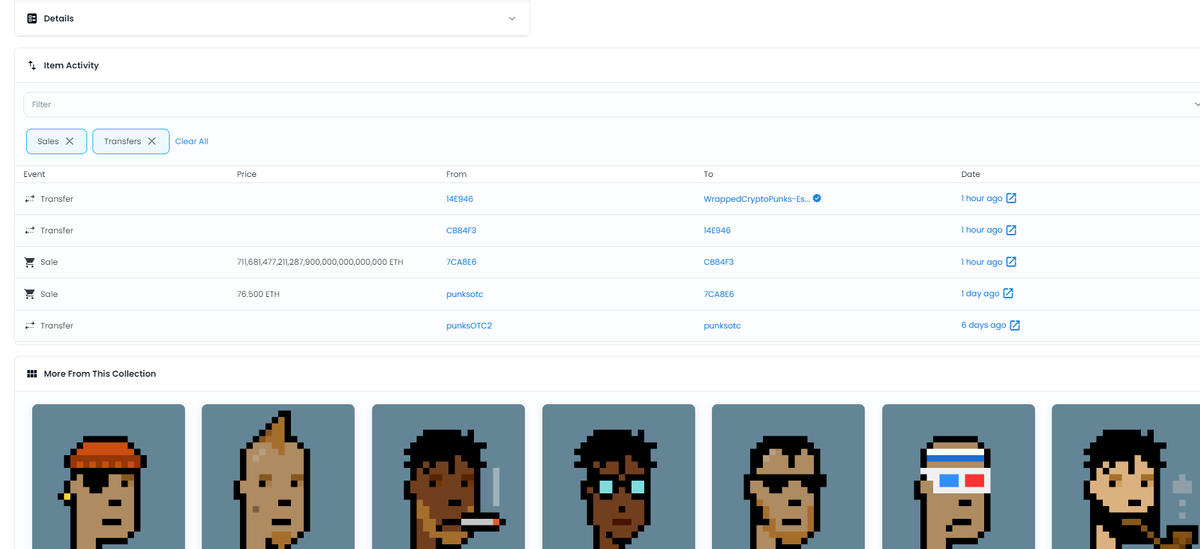This screenshot has height=549, width=1200.
Task: Open sender address 7CA8E6 in sale row
Action: 461,262
